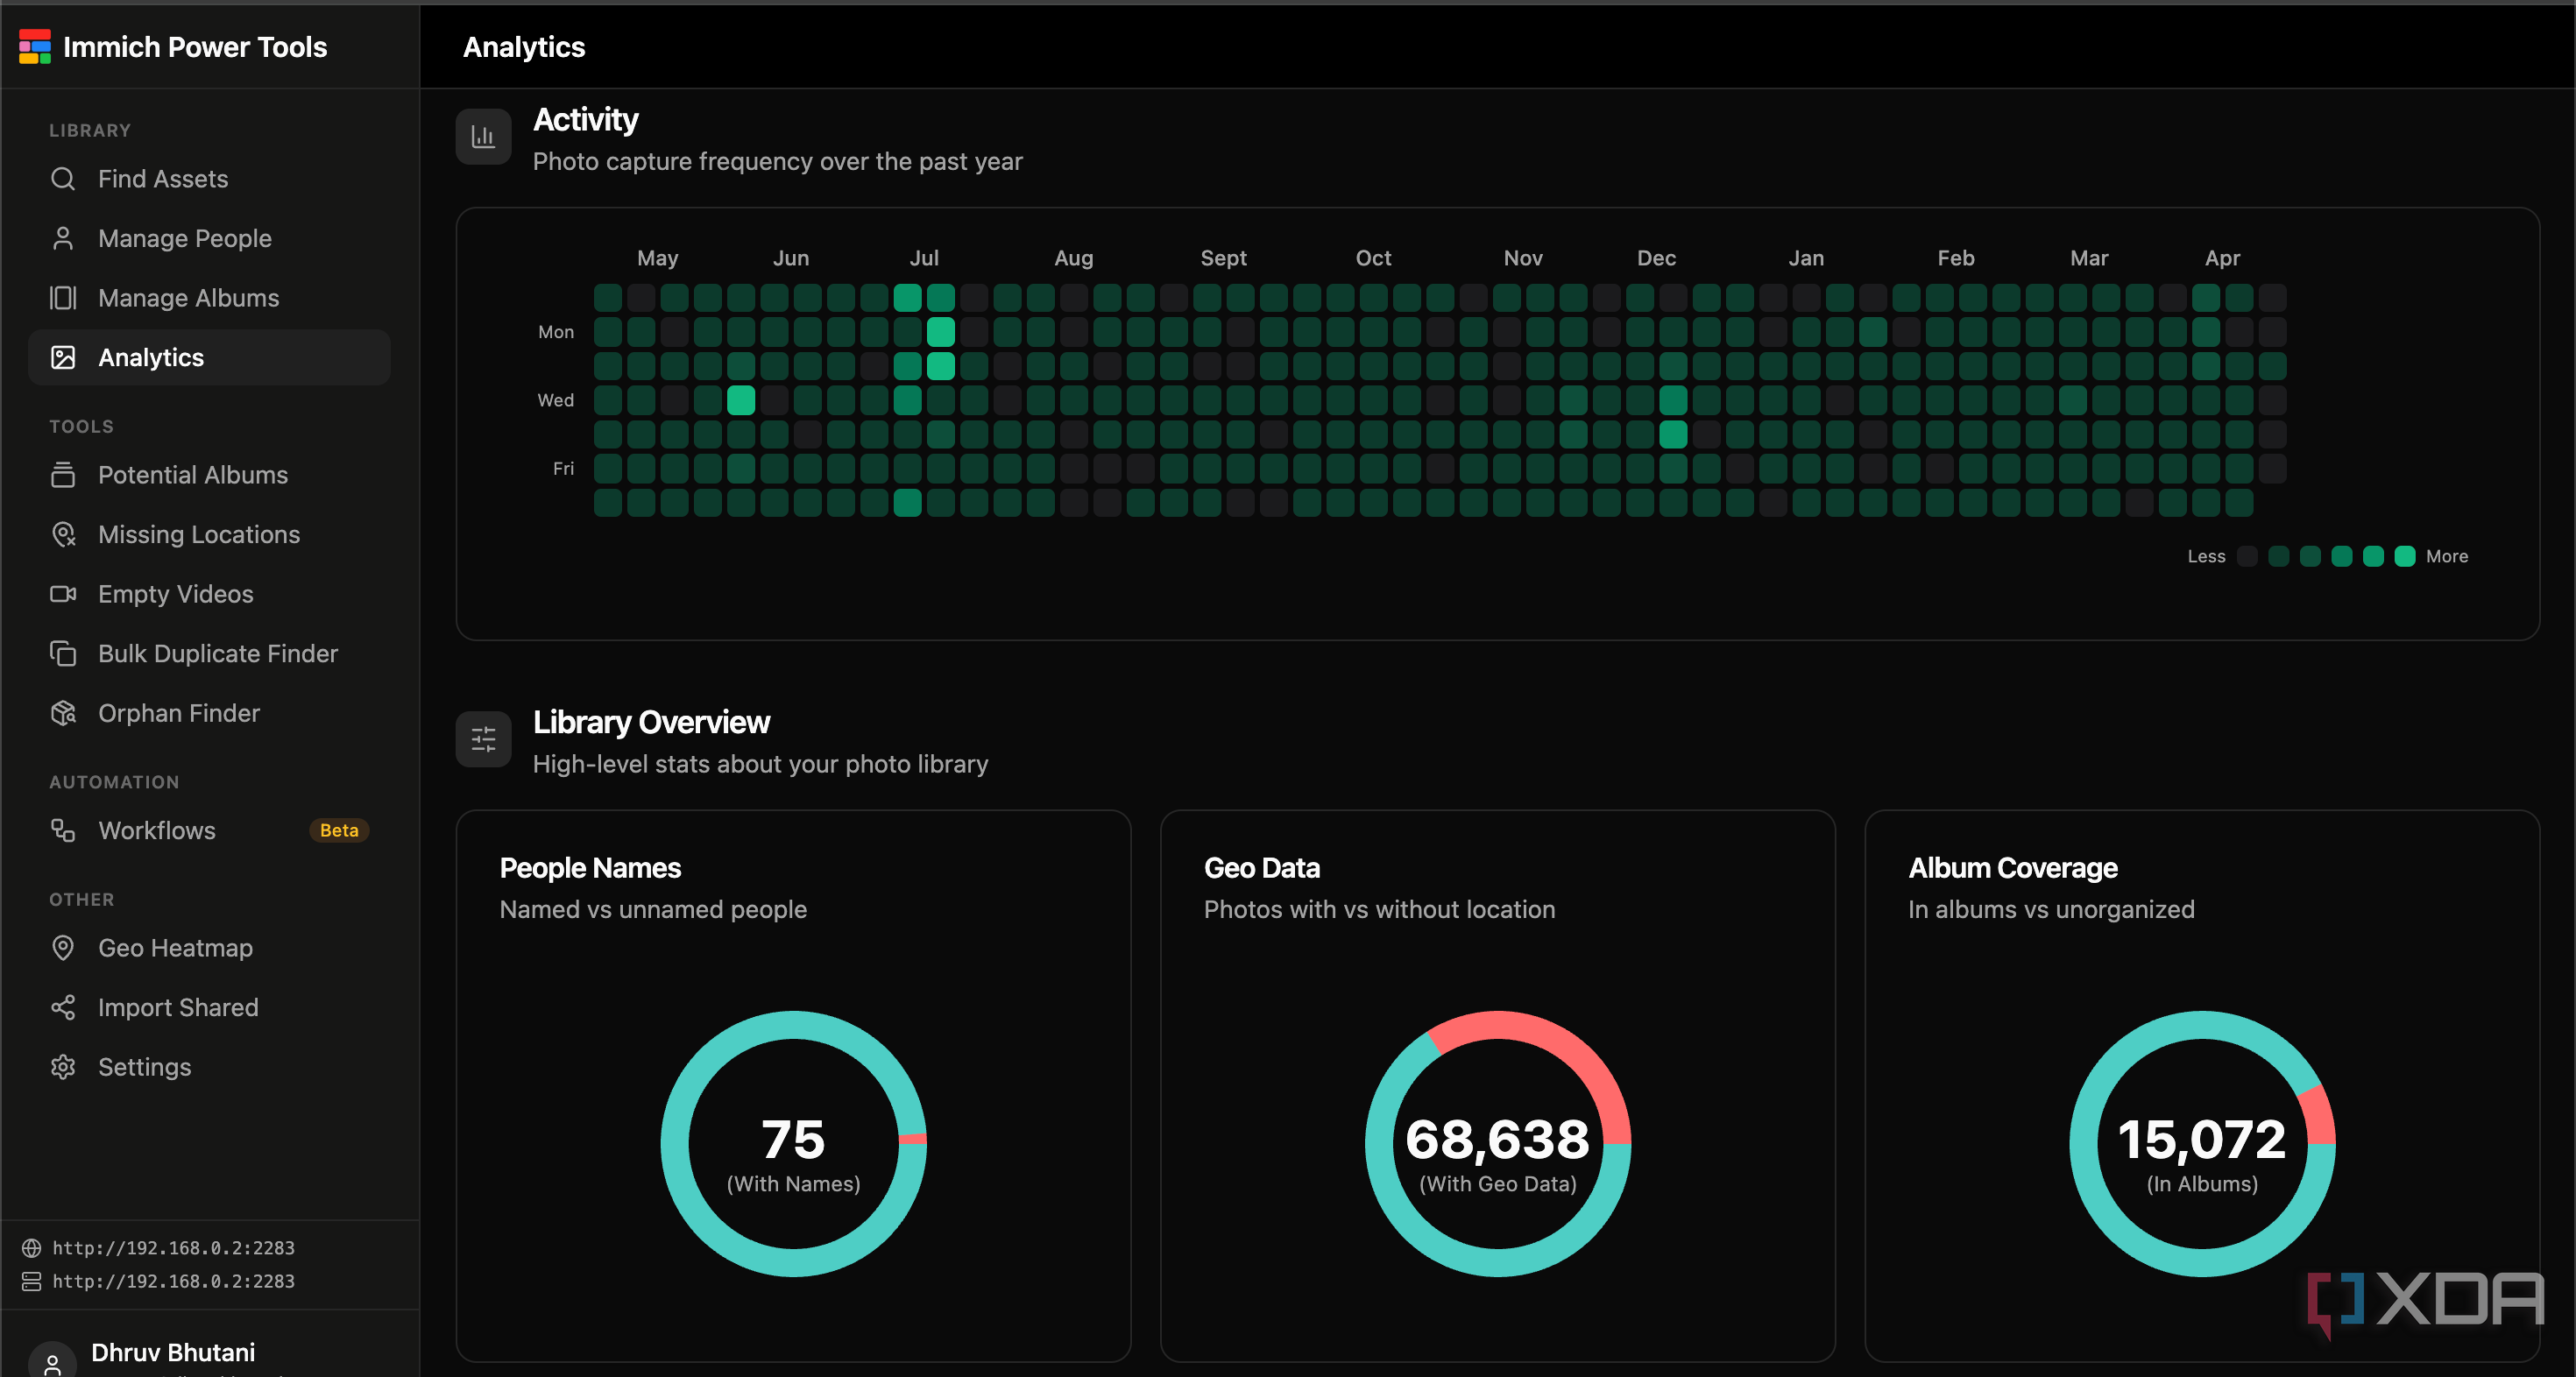Click the People Names donut chart
2576x1377 pixels.
pyautogui.click(x=794, y=1144)
